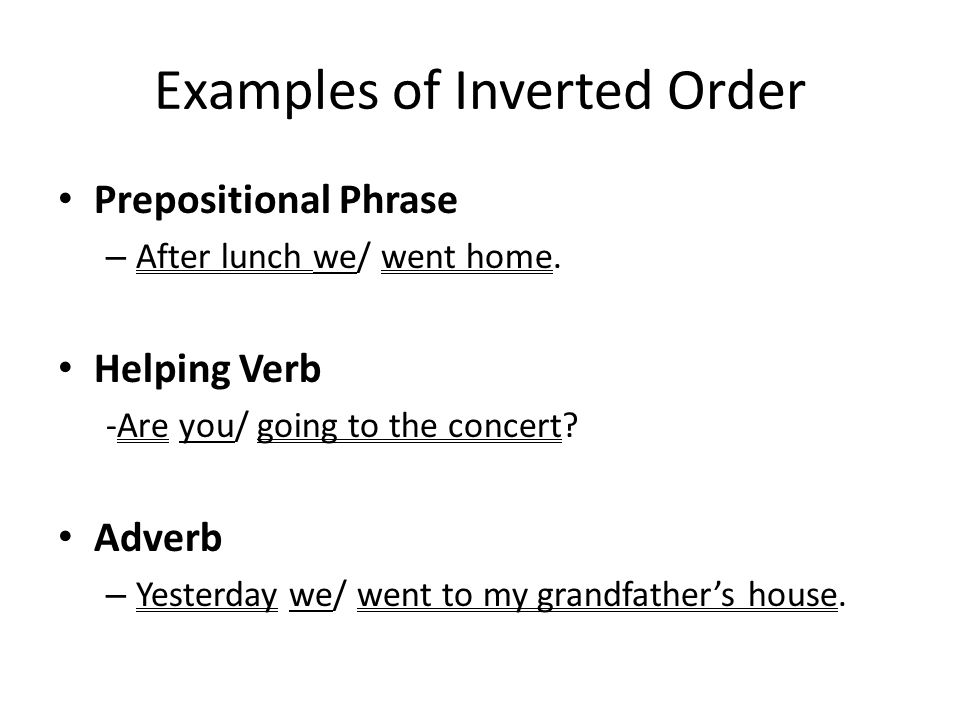This screenshot has width=960, height=720.
Task: Click "we" in the Yesterday sentence
Action: pos(311,596)
